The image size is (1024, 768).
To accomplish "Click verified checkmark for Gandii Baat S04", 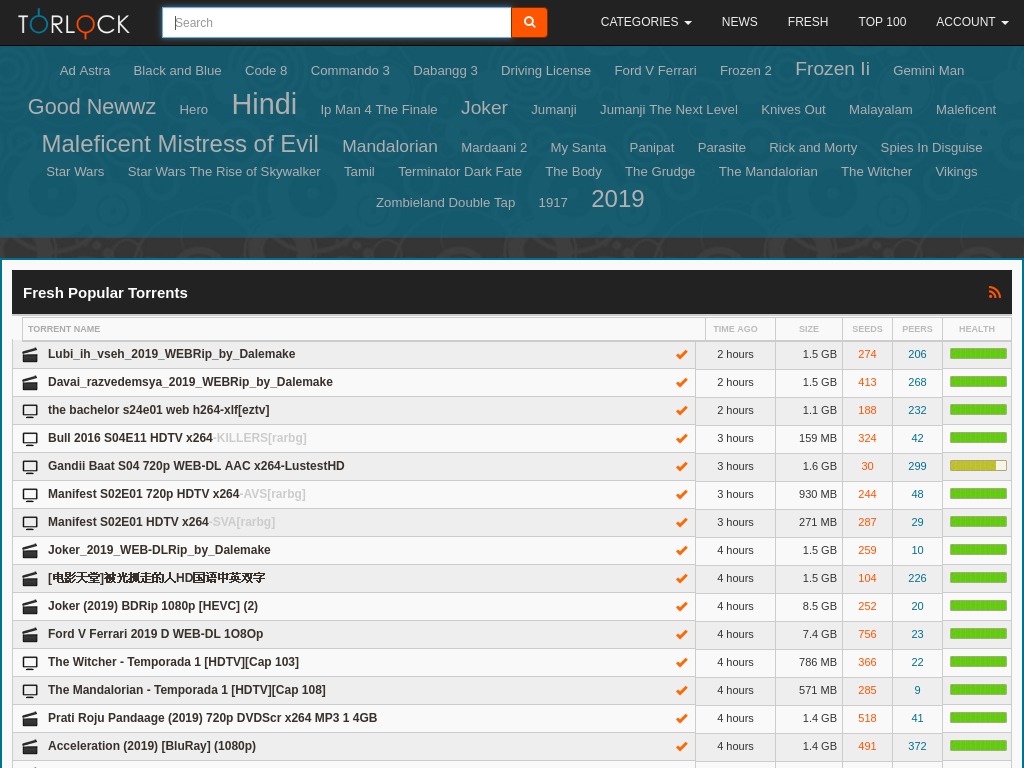I will 681,466.
